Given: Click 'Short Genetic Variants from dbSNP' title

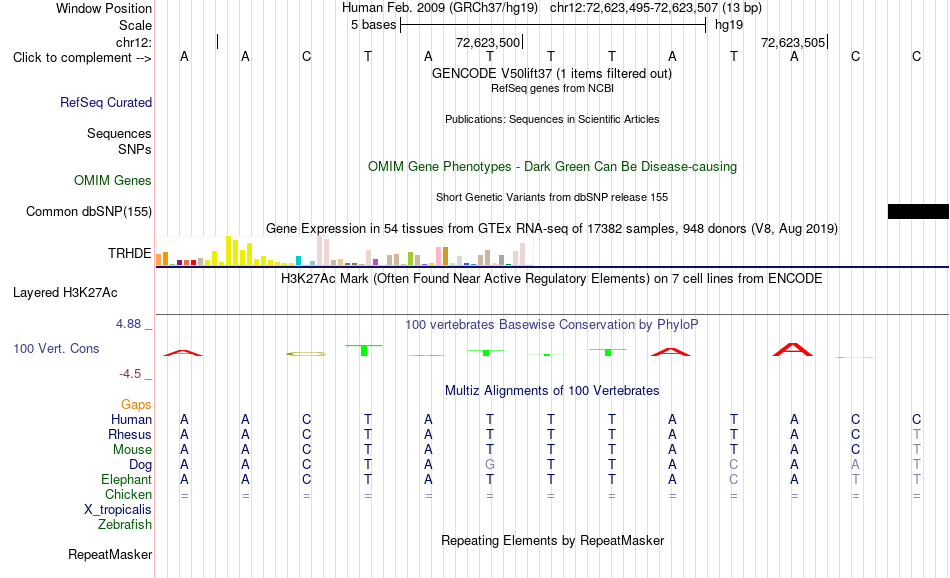Looking at the screenshot, I should point(552,197).
